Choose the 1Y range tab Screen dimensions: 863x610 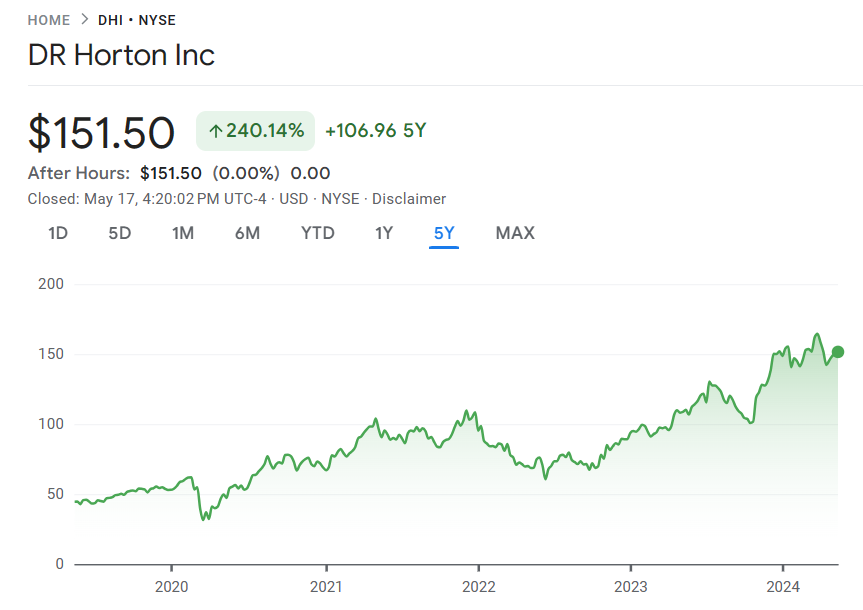click(384, 233)
